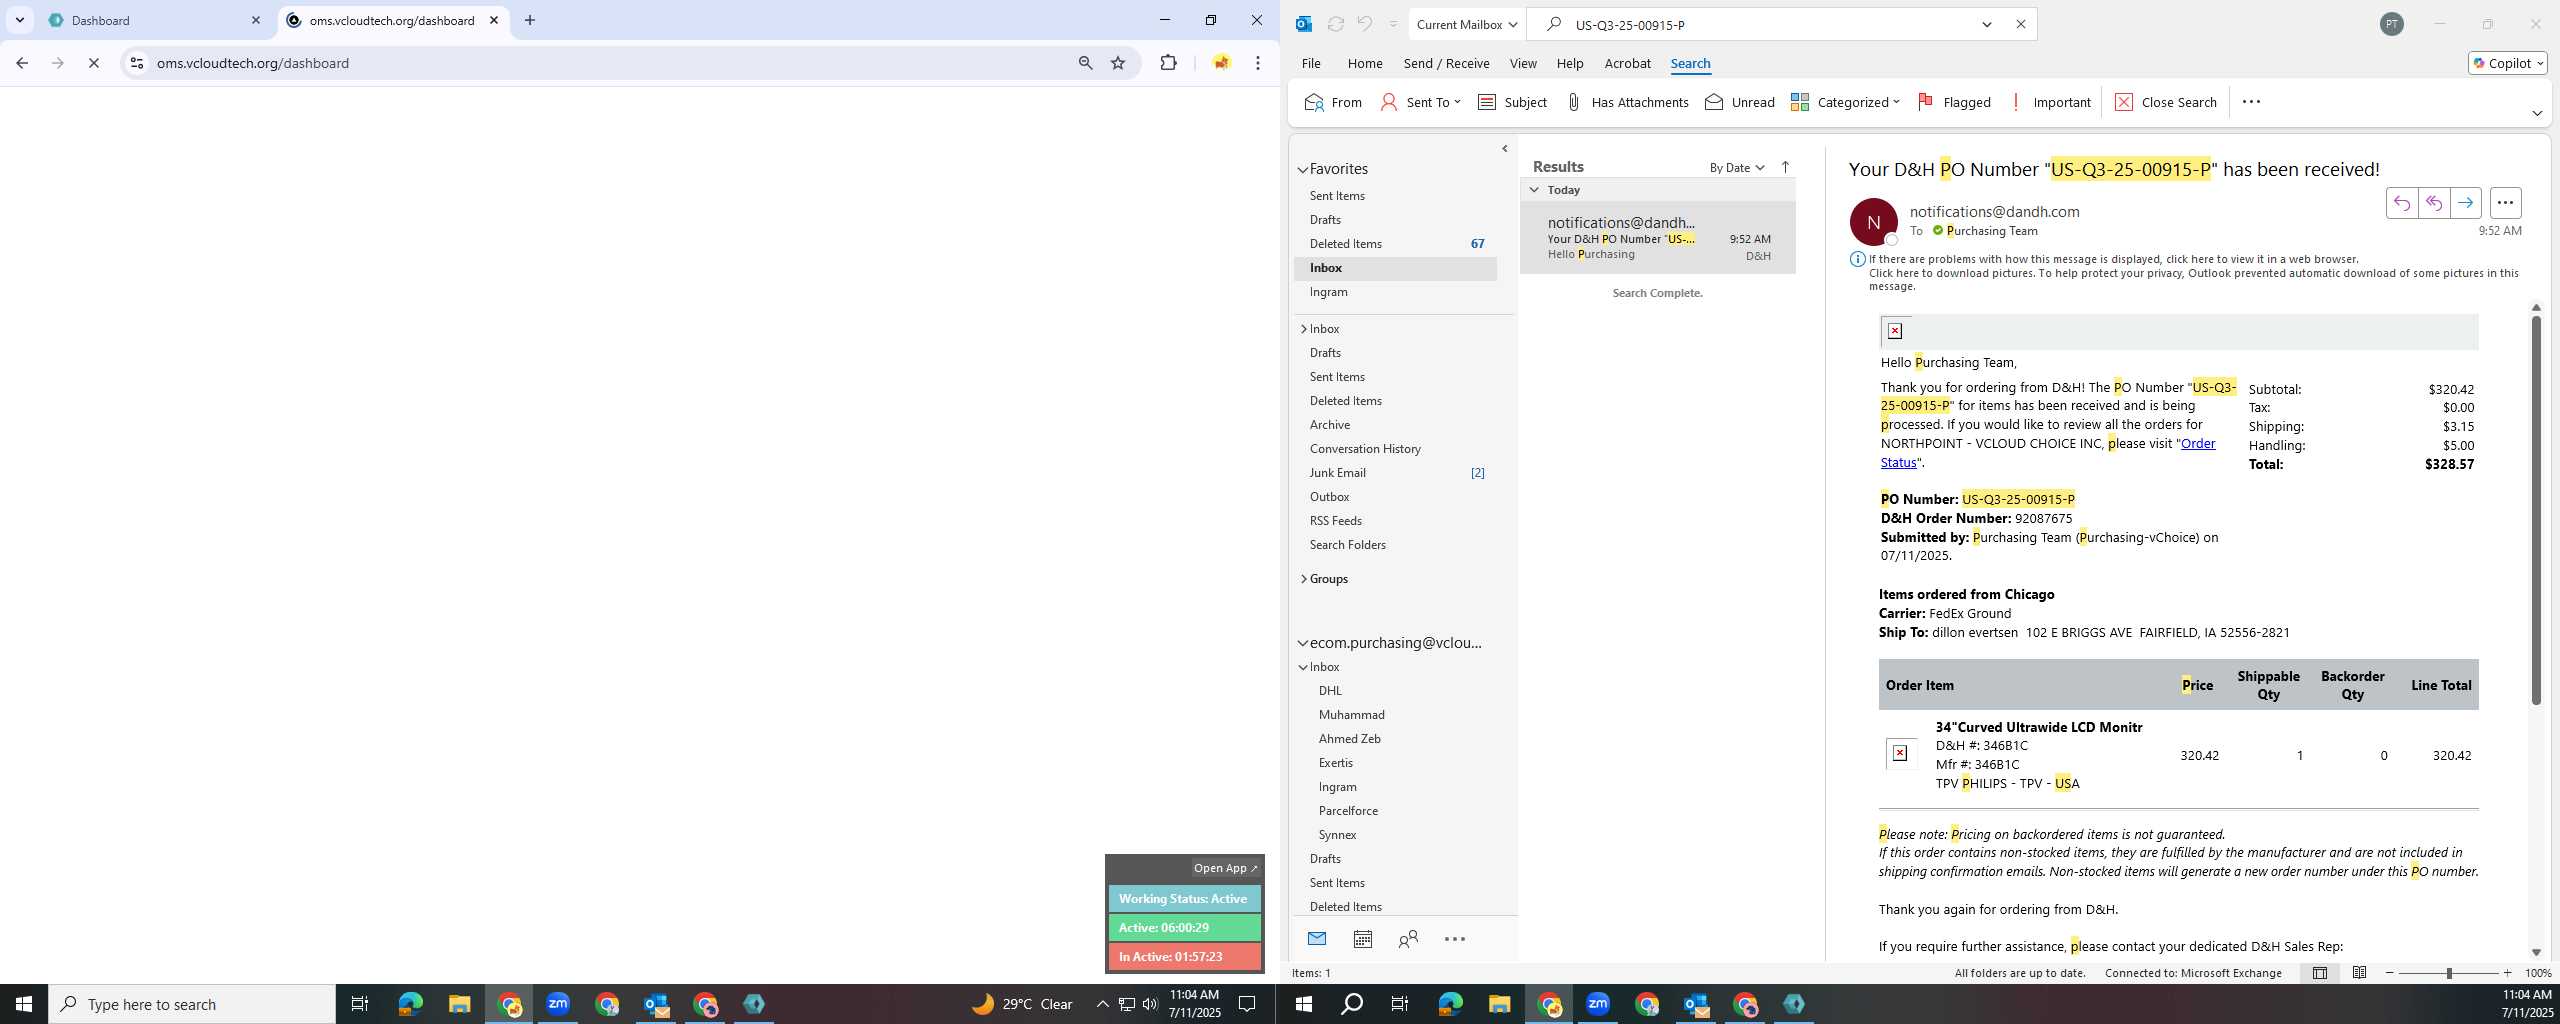Filter search results by Unread
The width and height of the screenshot is (2560, 1024).
click(1739, 102)
